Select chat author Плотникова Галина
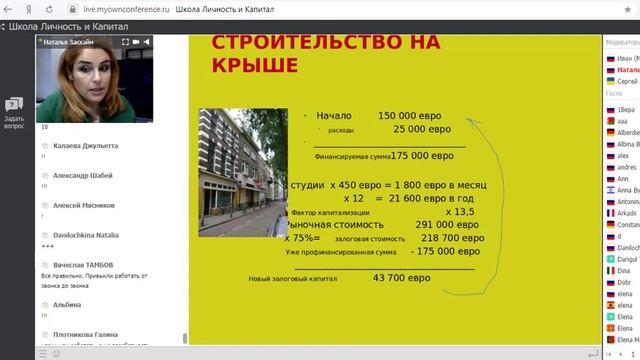This screenshot has width=640, height=360. click(86, 335)
